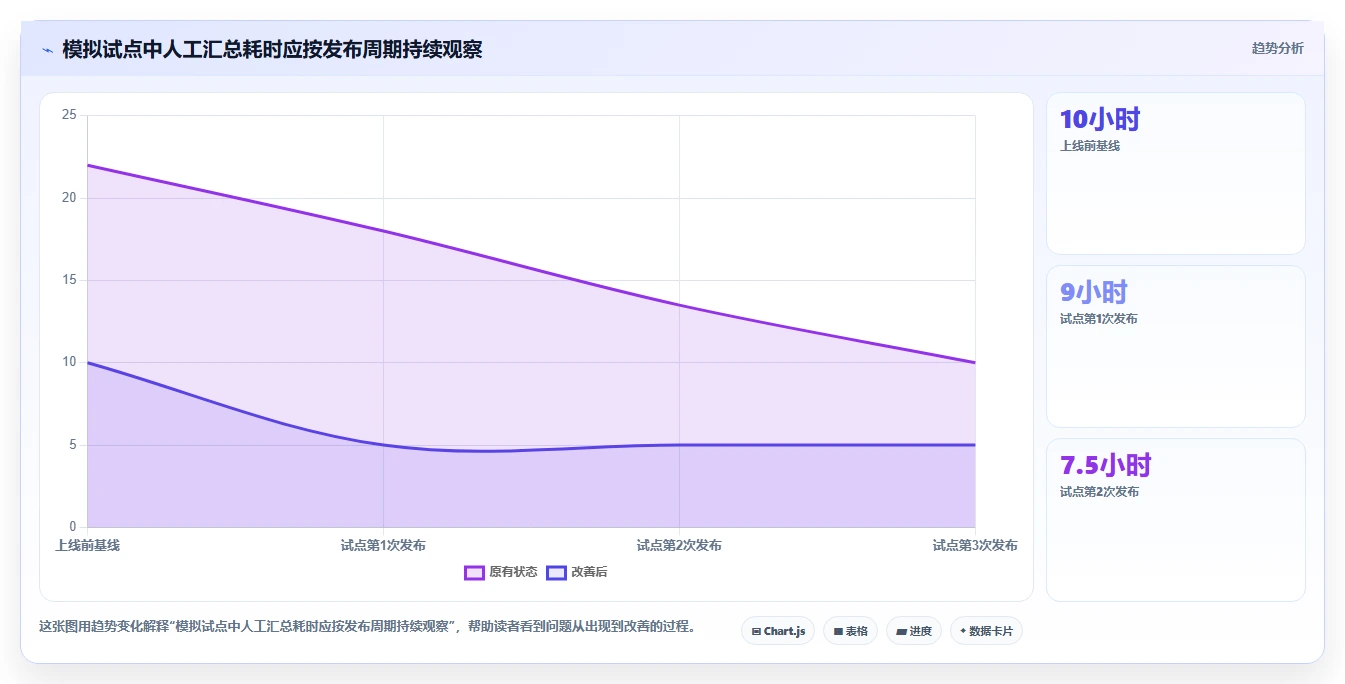The height and width of the screenshot is (684, 1345).
Task: Click the icon in the 表格 chip
Action: (x=838, y=632)
